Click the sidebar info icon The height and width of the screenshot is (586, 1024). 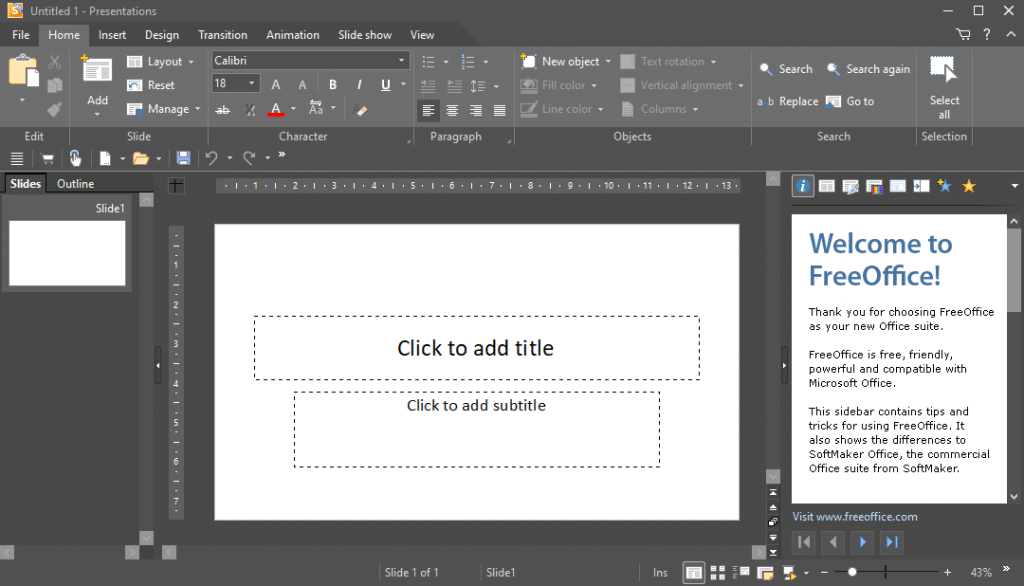coord(803,186)
